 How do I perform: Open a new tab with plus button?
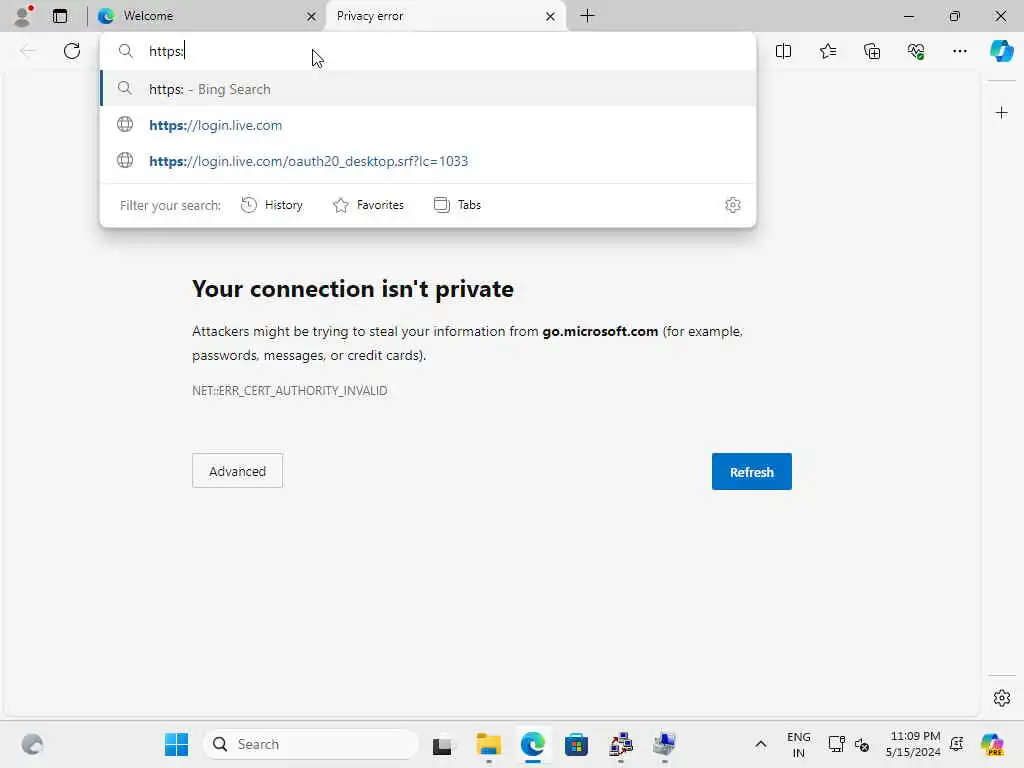[x=587, y=16]
